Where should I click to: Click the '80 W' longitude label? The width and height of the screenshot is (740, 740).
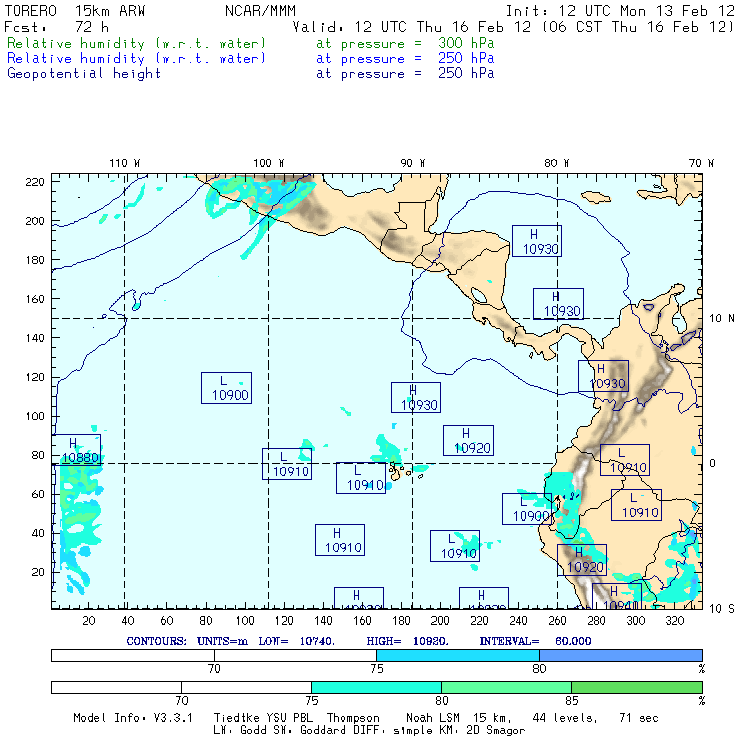coord(556,163)
